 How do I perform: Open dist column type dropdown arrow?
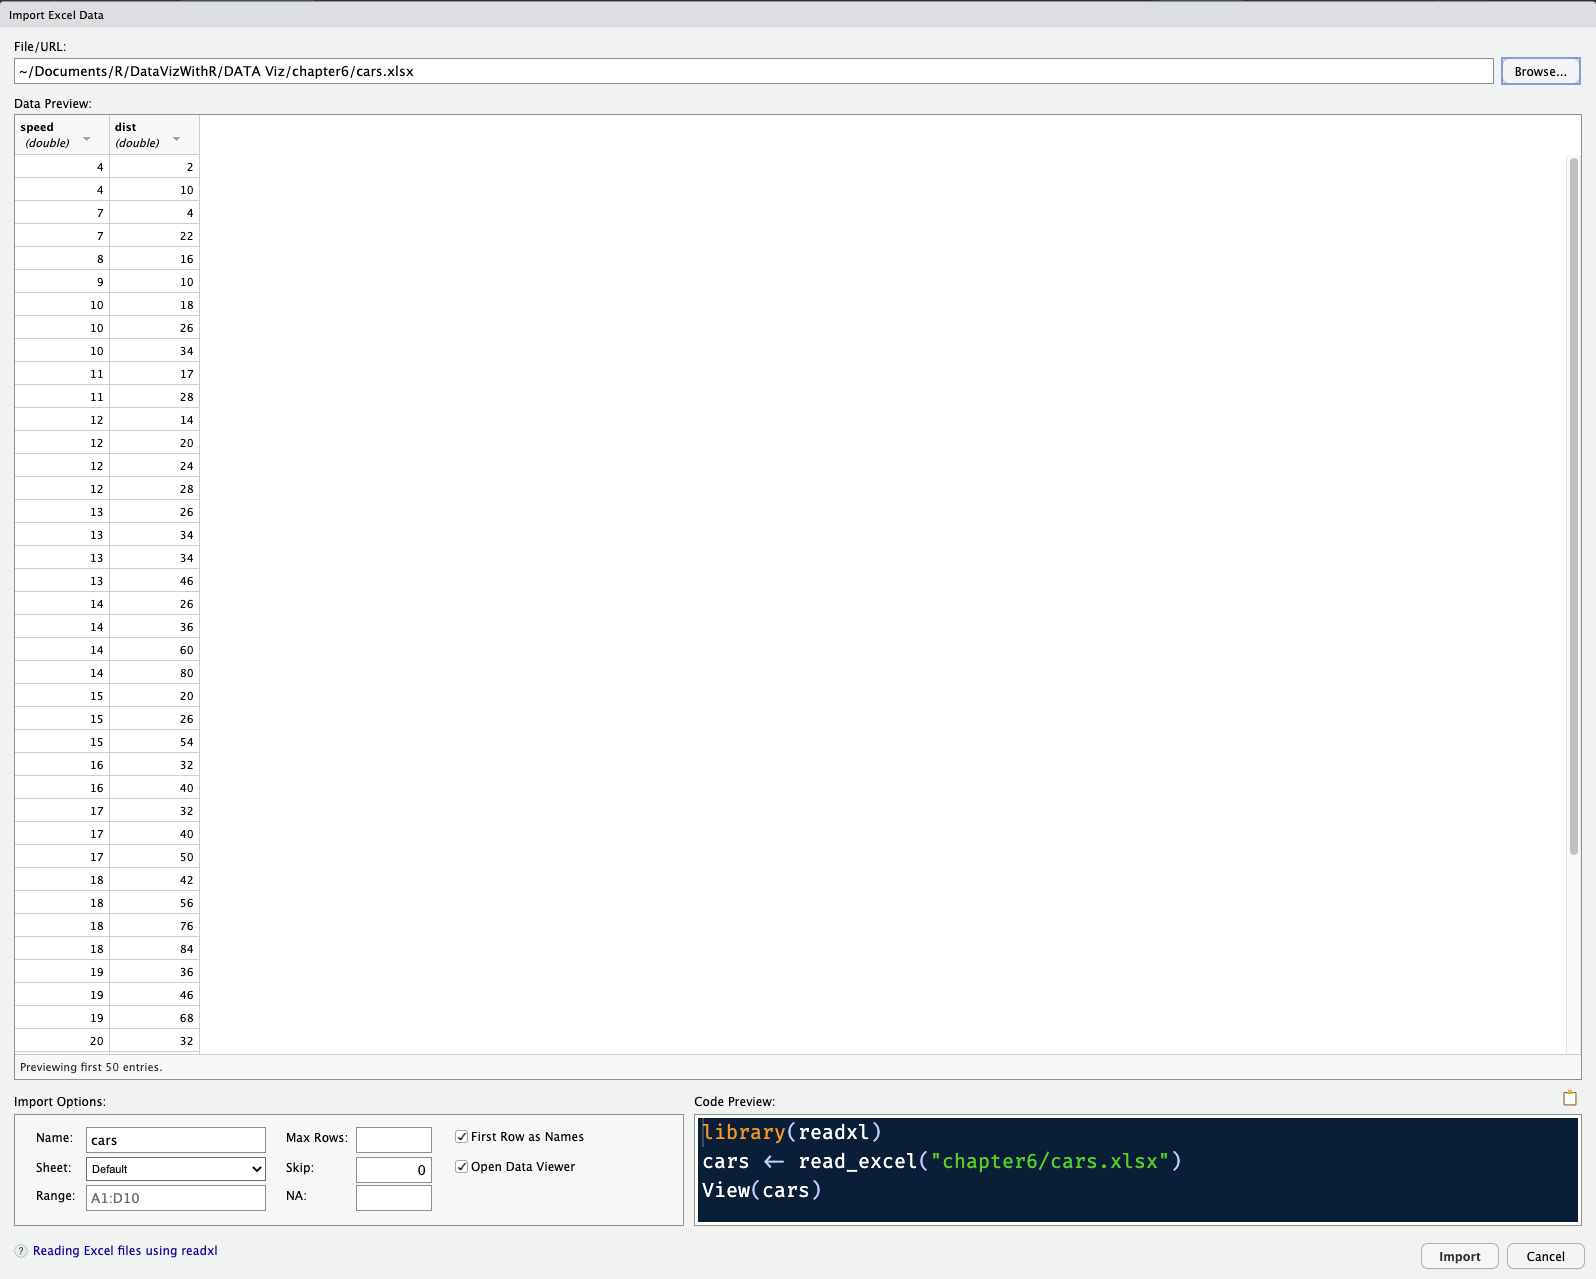[x=177, y=139]
